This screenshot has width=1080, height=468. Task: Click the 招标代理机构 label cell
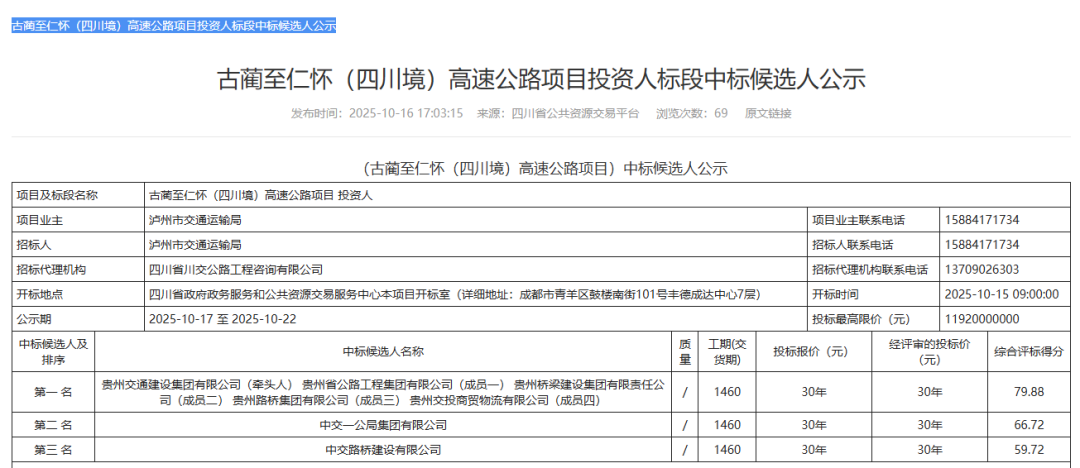78,269
